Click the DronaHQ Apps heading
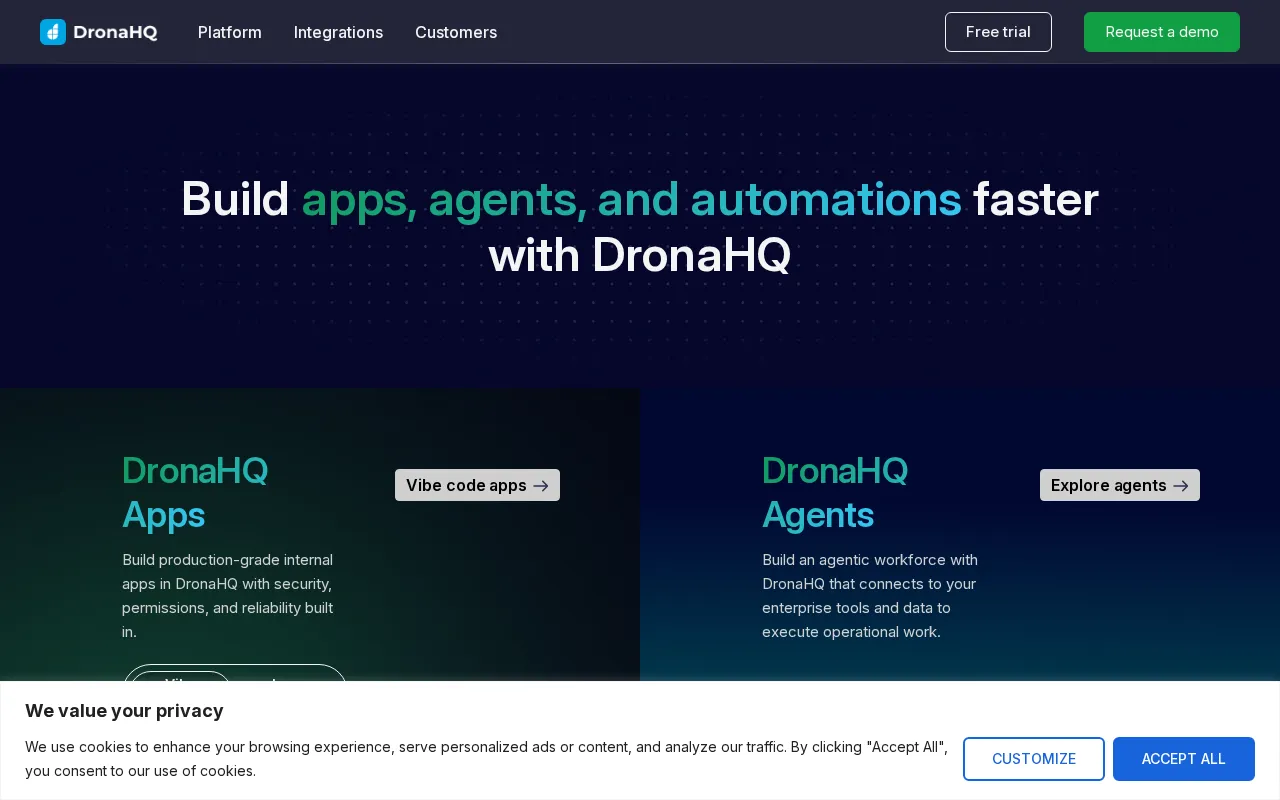The width and height of the screenshot is (1280, 800). [195, 492]
